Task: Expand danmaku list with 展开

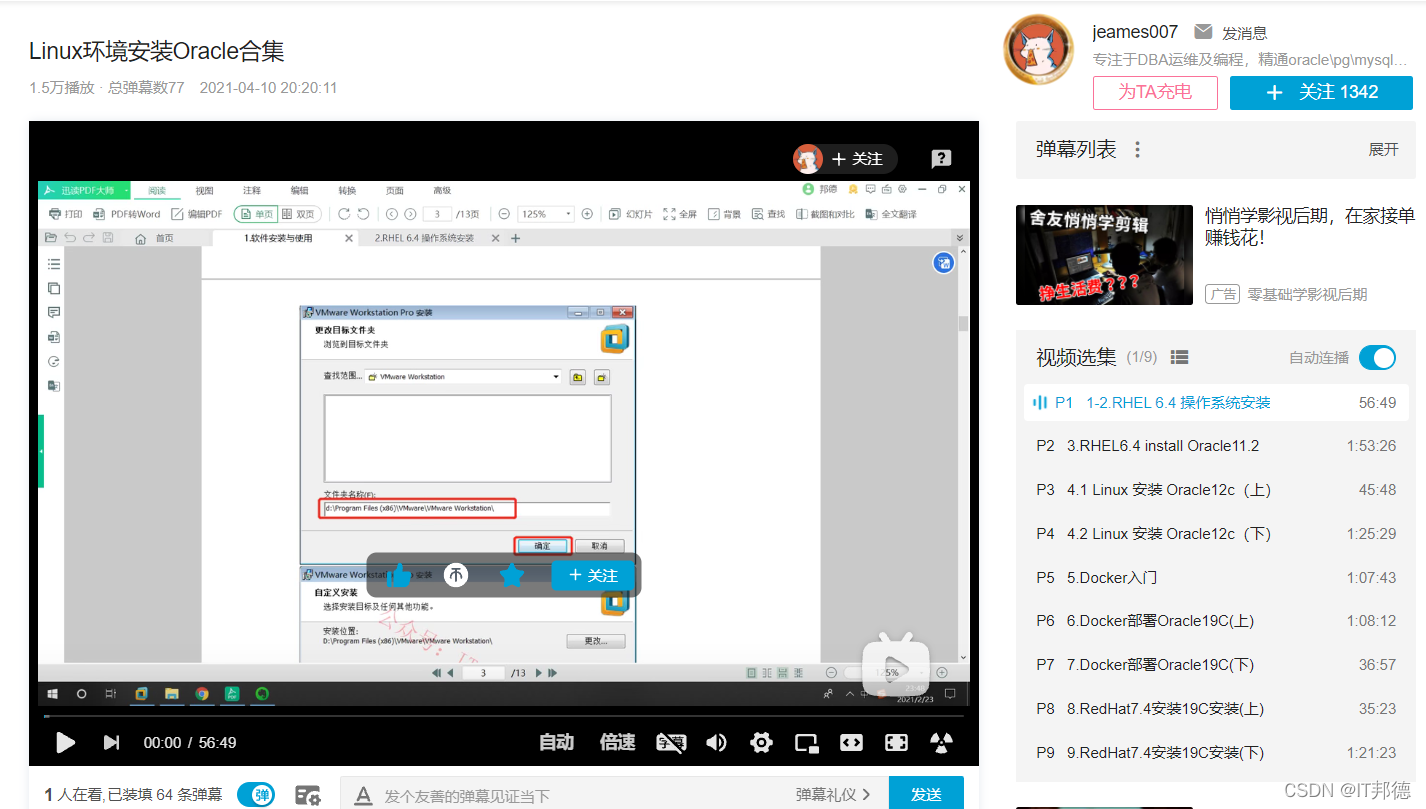Action: (1383, 150)
